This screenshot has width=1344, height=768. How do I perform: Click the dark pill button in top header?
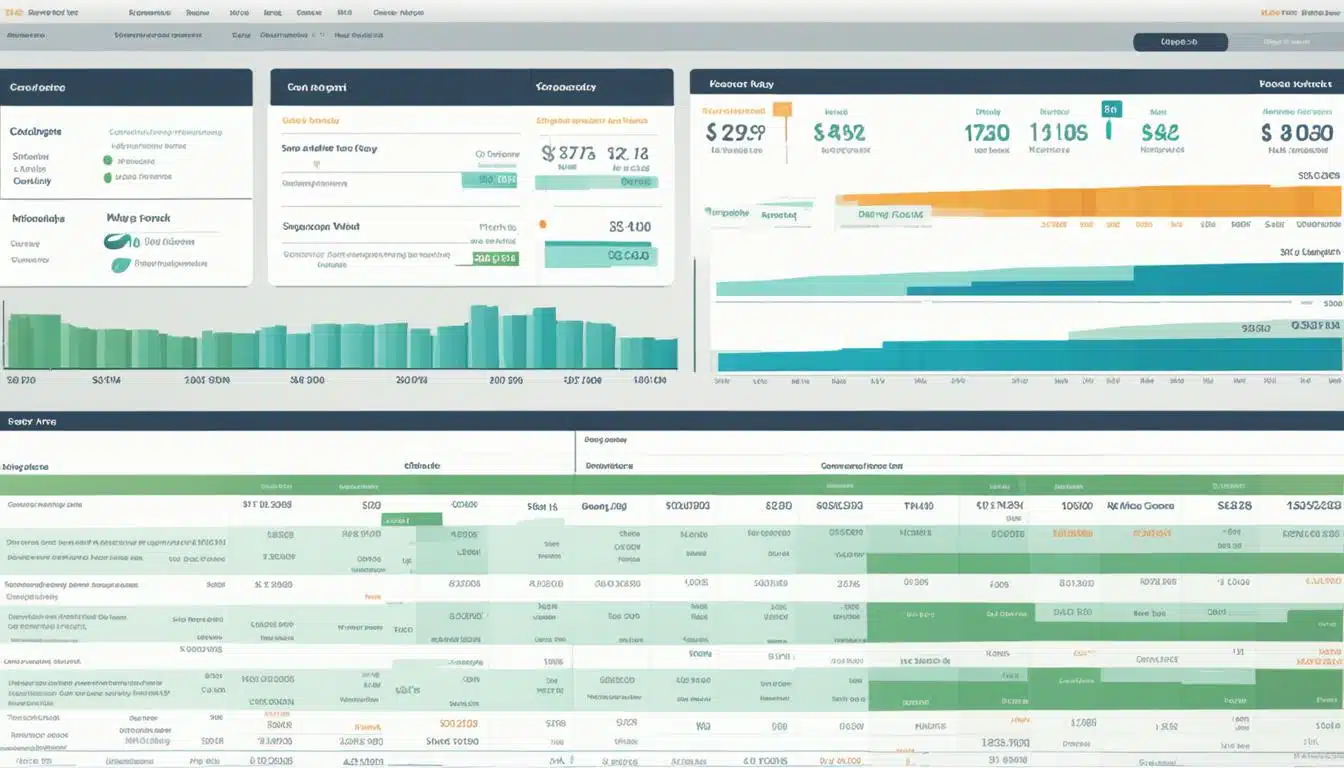click(1180, 42)
